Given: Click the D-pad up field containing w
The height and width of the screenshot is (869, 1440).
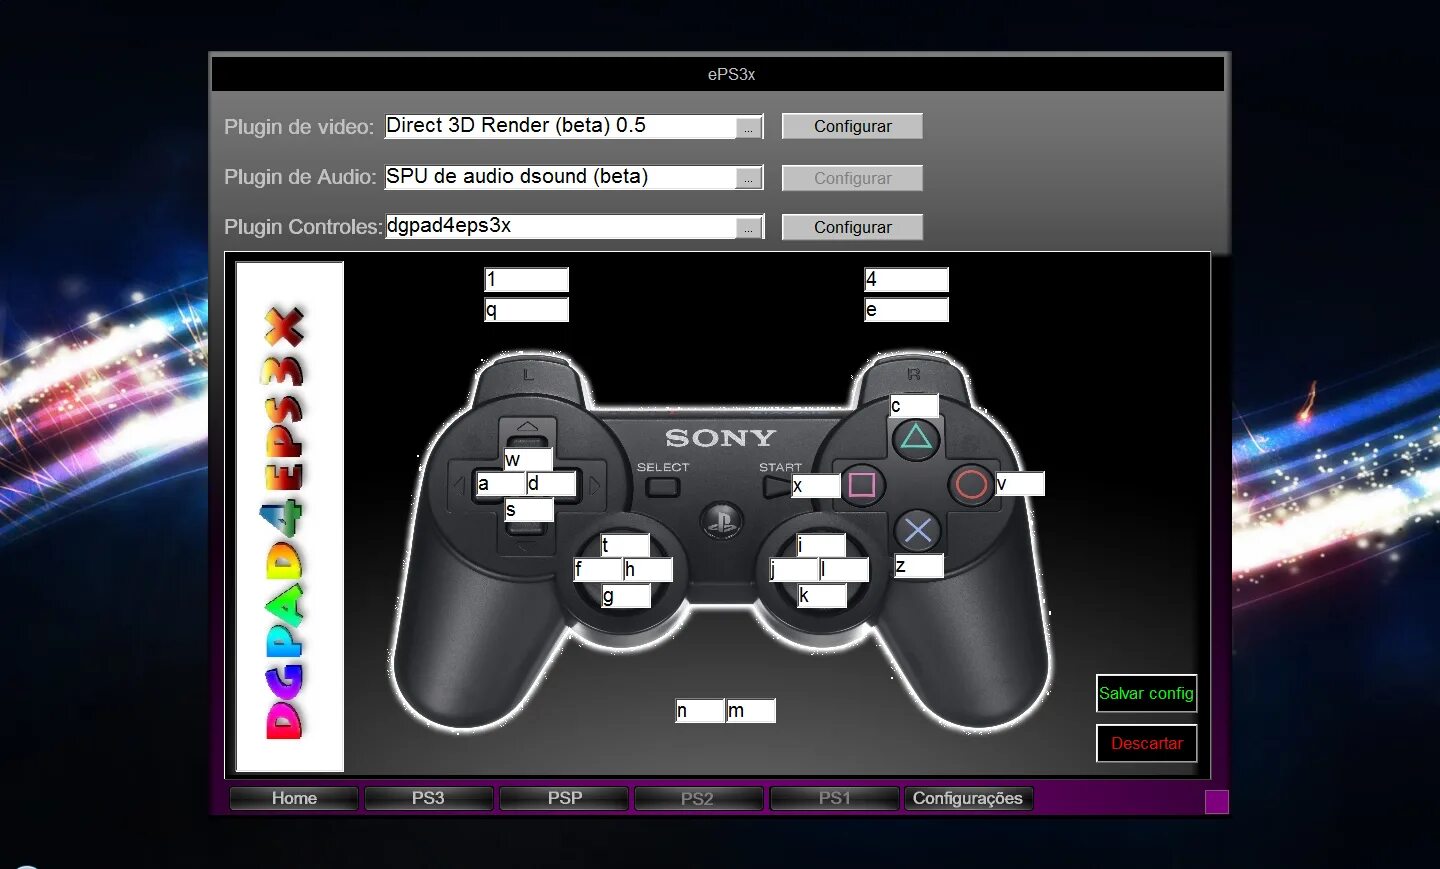Looking at the screenshot, I should coord(528,460).
